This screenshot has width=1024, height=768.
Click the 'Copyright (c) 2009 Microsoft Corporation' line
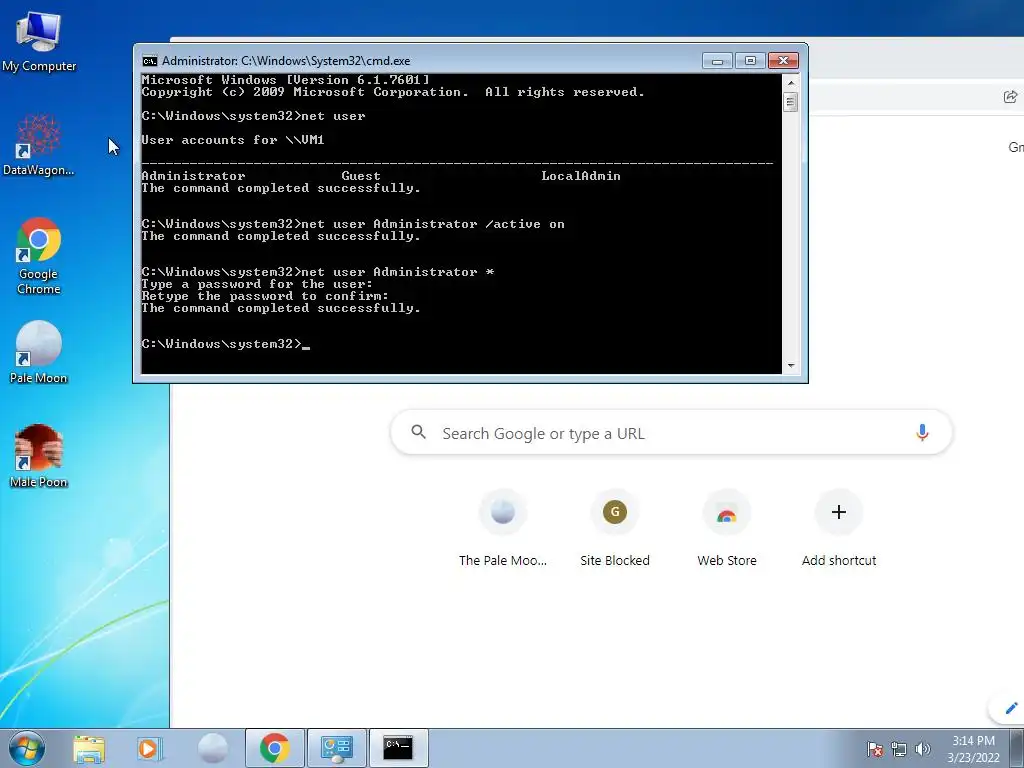[x=393, y=92]
